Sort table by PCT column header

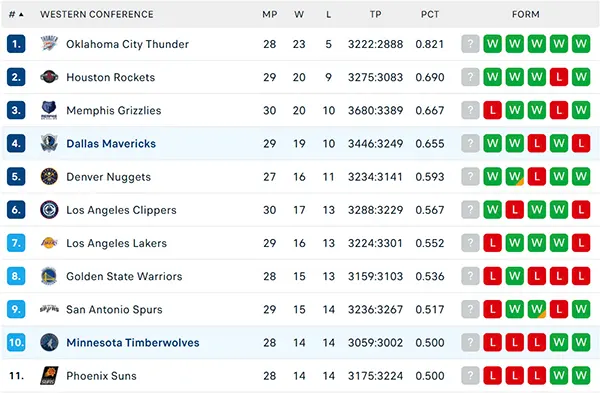coord(430,15)
